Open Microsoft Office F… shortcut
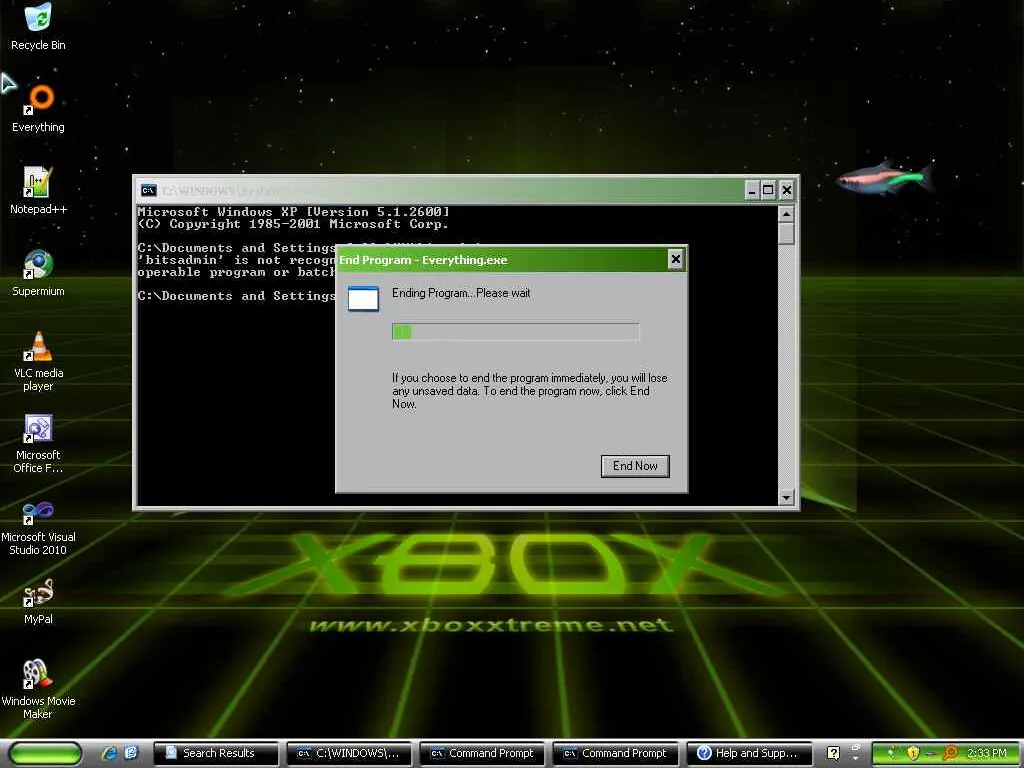 (x=38, y=443)
